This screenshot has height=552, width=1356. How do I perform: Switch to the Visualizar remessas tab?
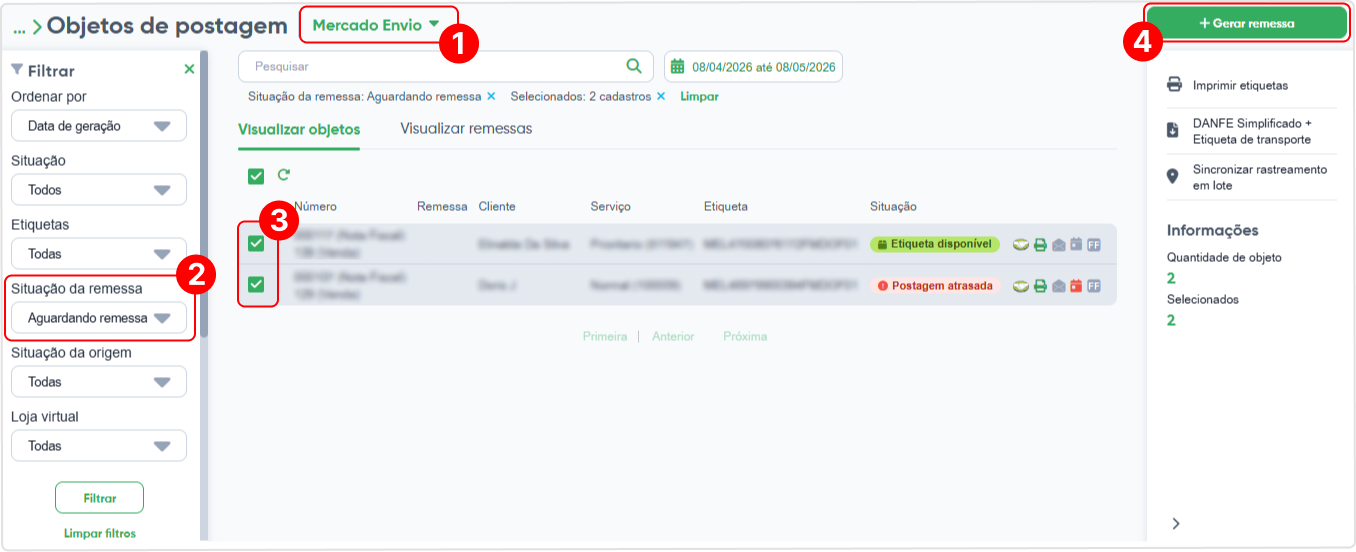(x=466, y=129)
